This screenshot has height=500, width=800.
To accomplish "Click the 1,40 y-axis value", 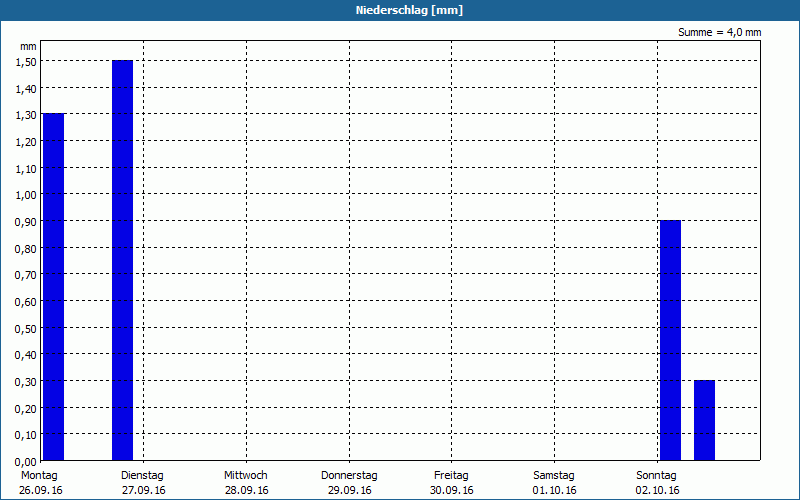I will tap(26, 89).
